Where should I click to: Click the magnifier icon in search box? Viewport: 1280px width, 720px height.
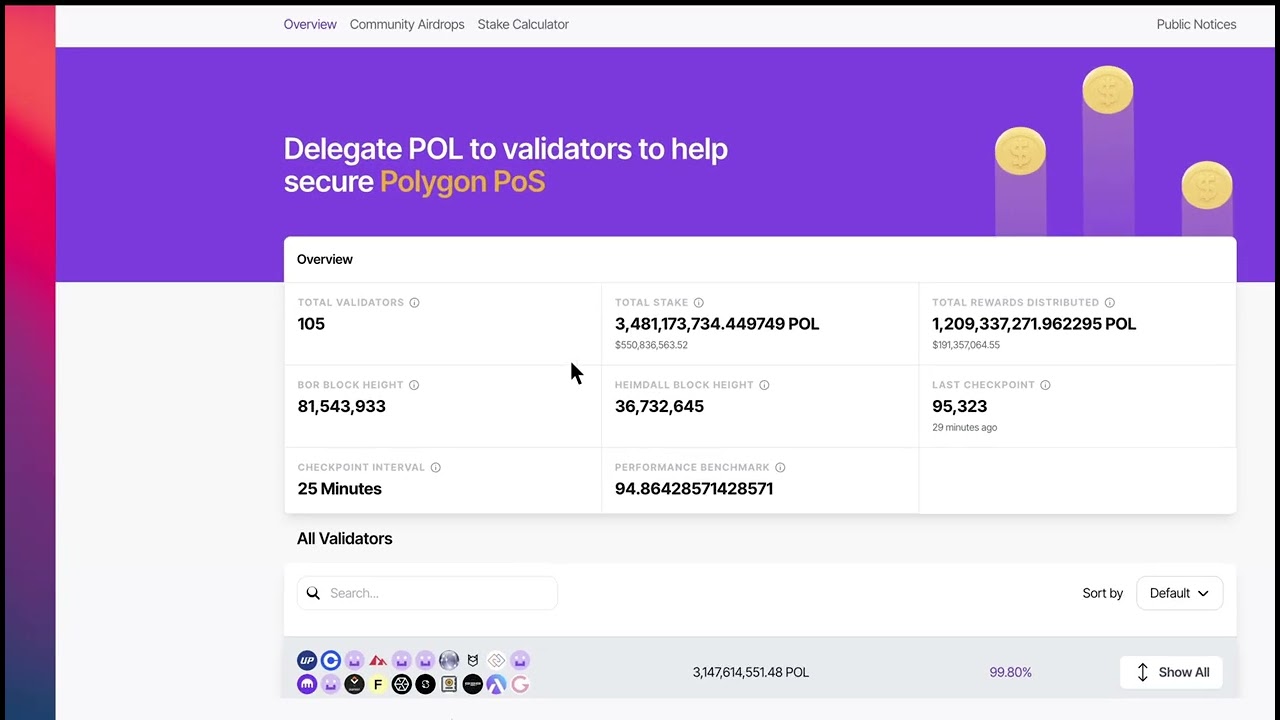[x=313, y=593]
